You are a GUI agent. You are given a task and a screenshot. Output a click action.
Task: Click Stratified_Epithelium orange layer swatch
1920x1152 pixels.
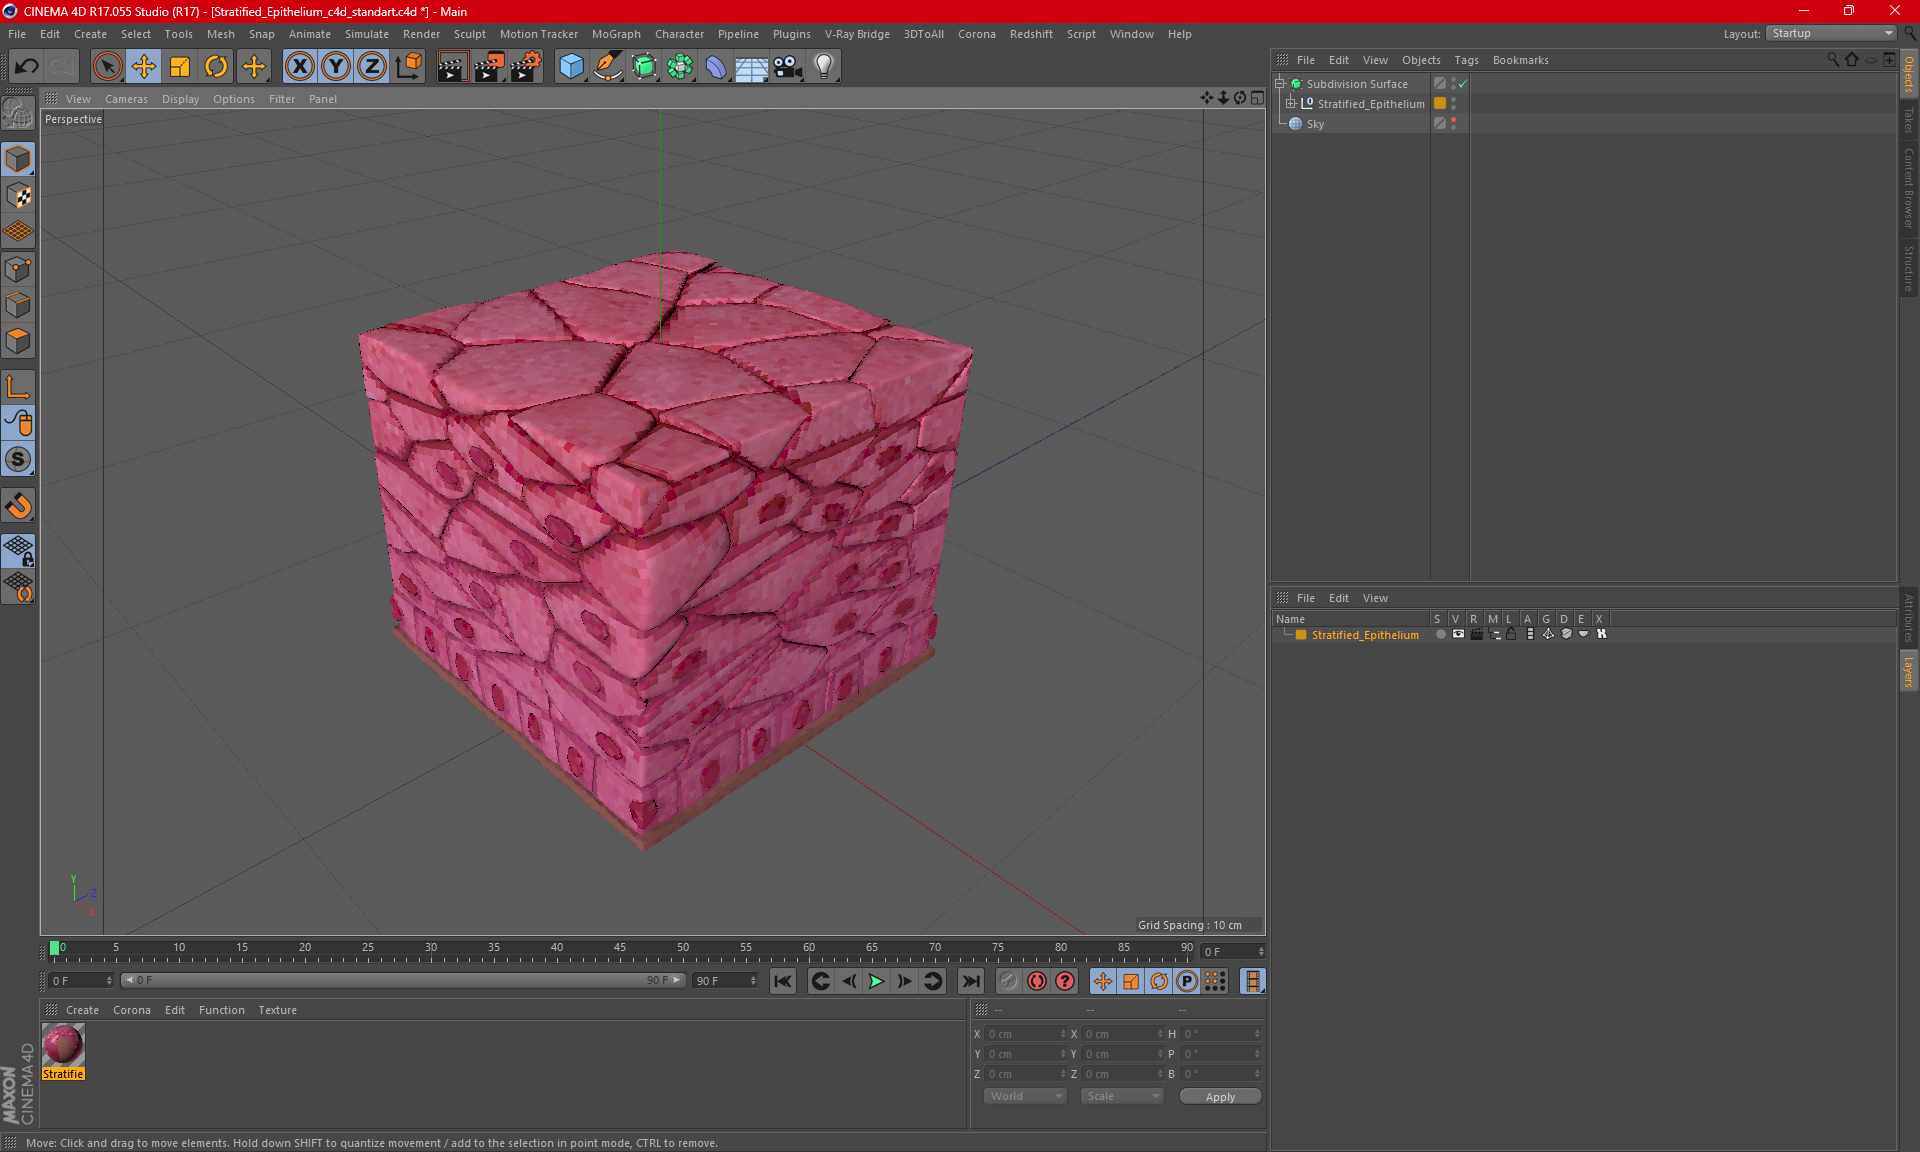tap(1440, 104)
